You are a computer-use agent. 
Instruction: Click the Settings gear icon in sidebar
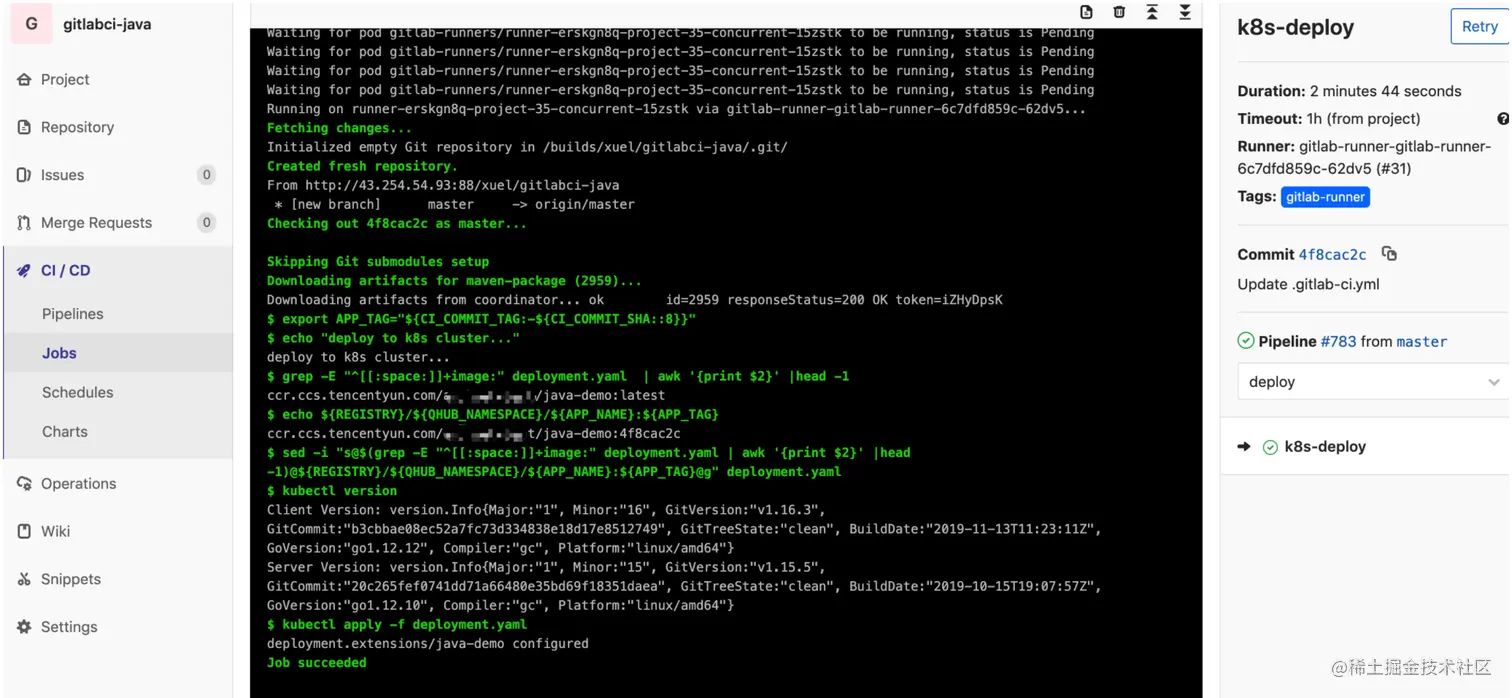pyautogui.click(x=24, y=627)
